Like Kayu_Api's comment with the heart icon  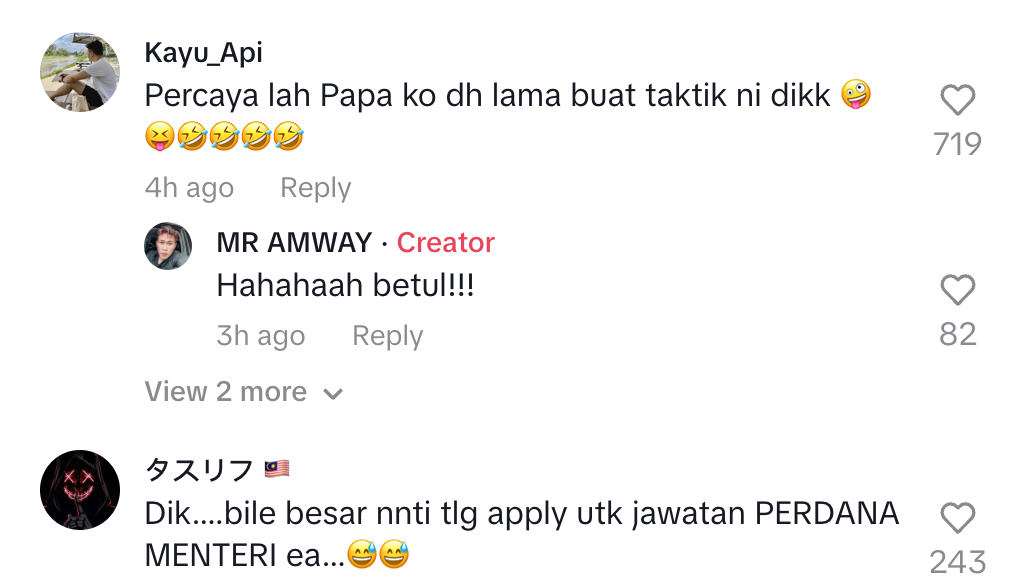point(958,100)
